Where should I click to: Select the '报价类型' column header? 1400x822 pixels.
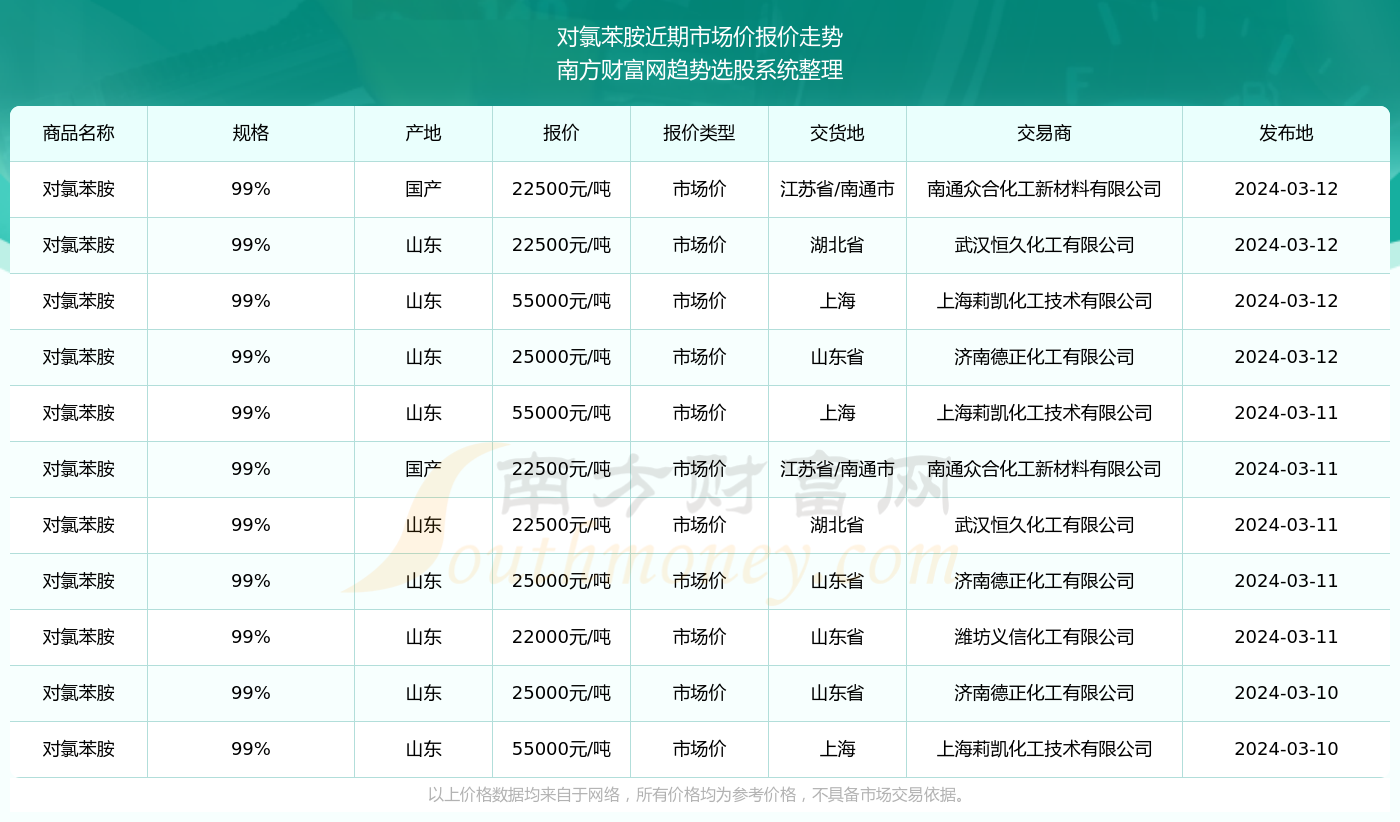click(x=699, y=133)
